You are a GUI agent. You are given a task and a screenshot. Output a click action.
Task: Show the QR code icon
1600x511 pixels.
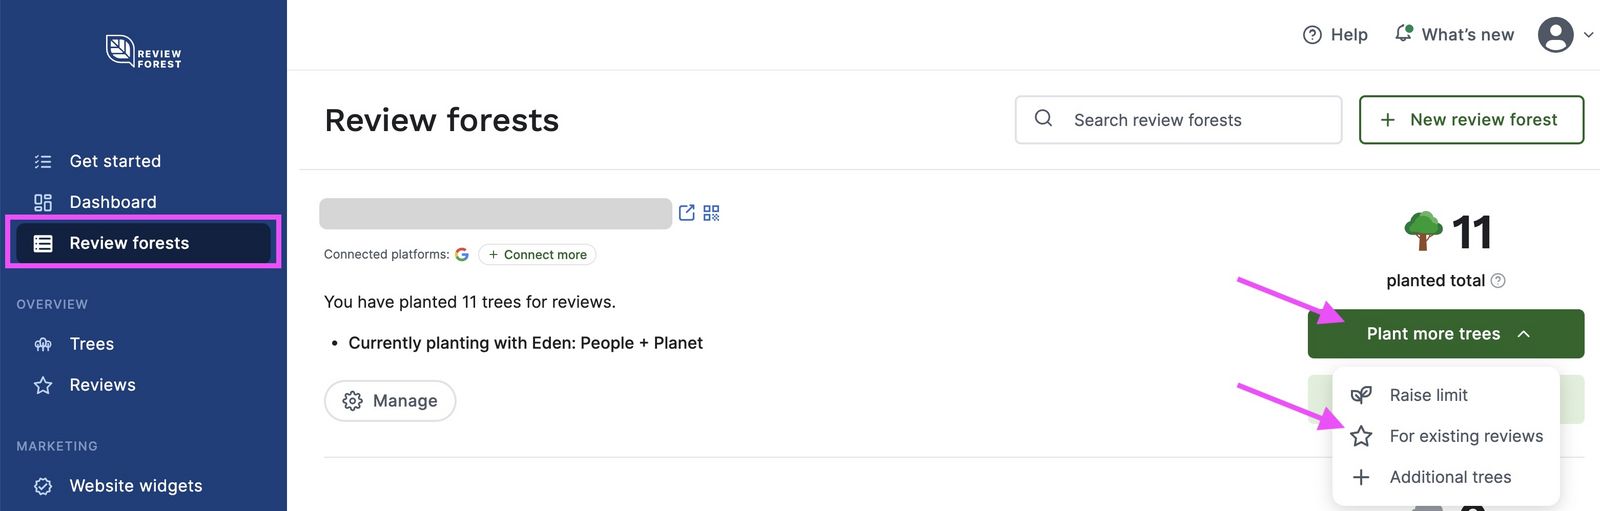pyautogui.click(x=711, y=213)
